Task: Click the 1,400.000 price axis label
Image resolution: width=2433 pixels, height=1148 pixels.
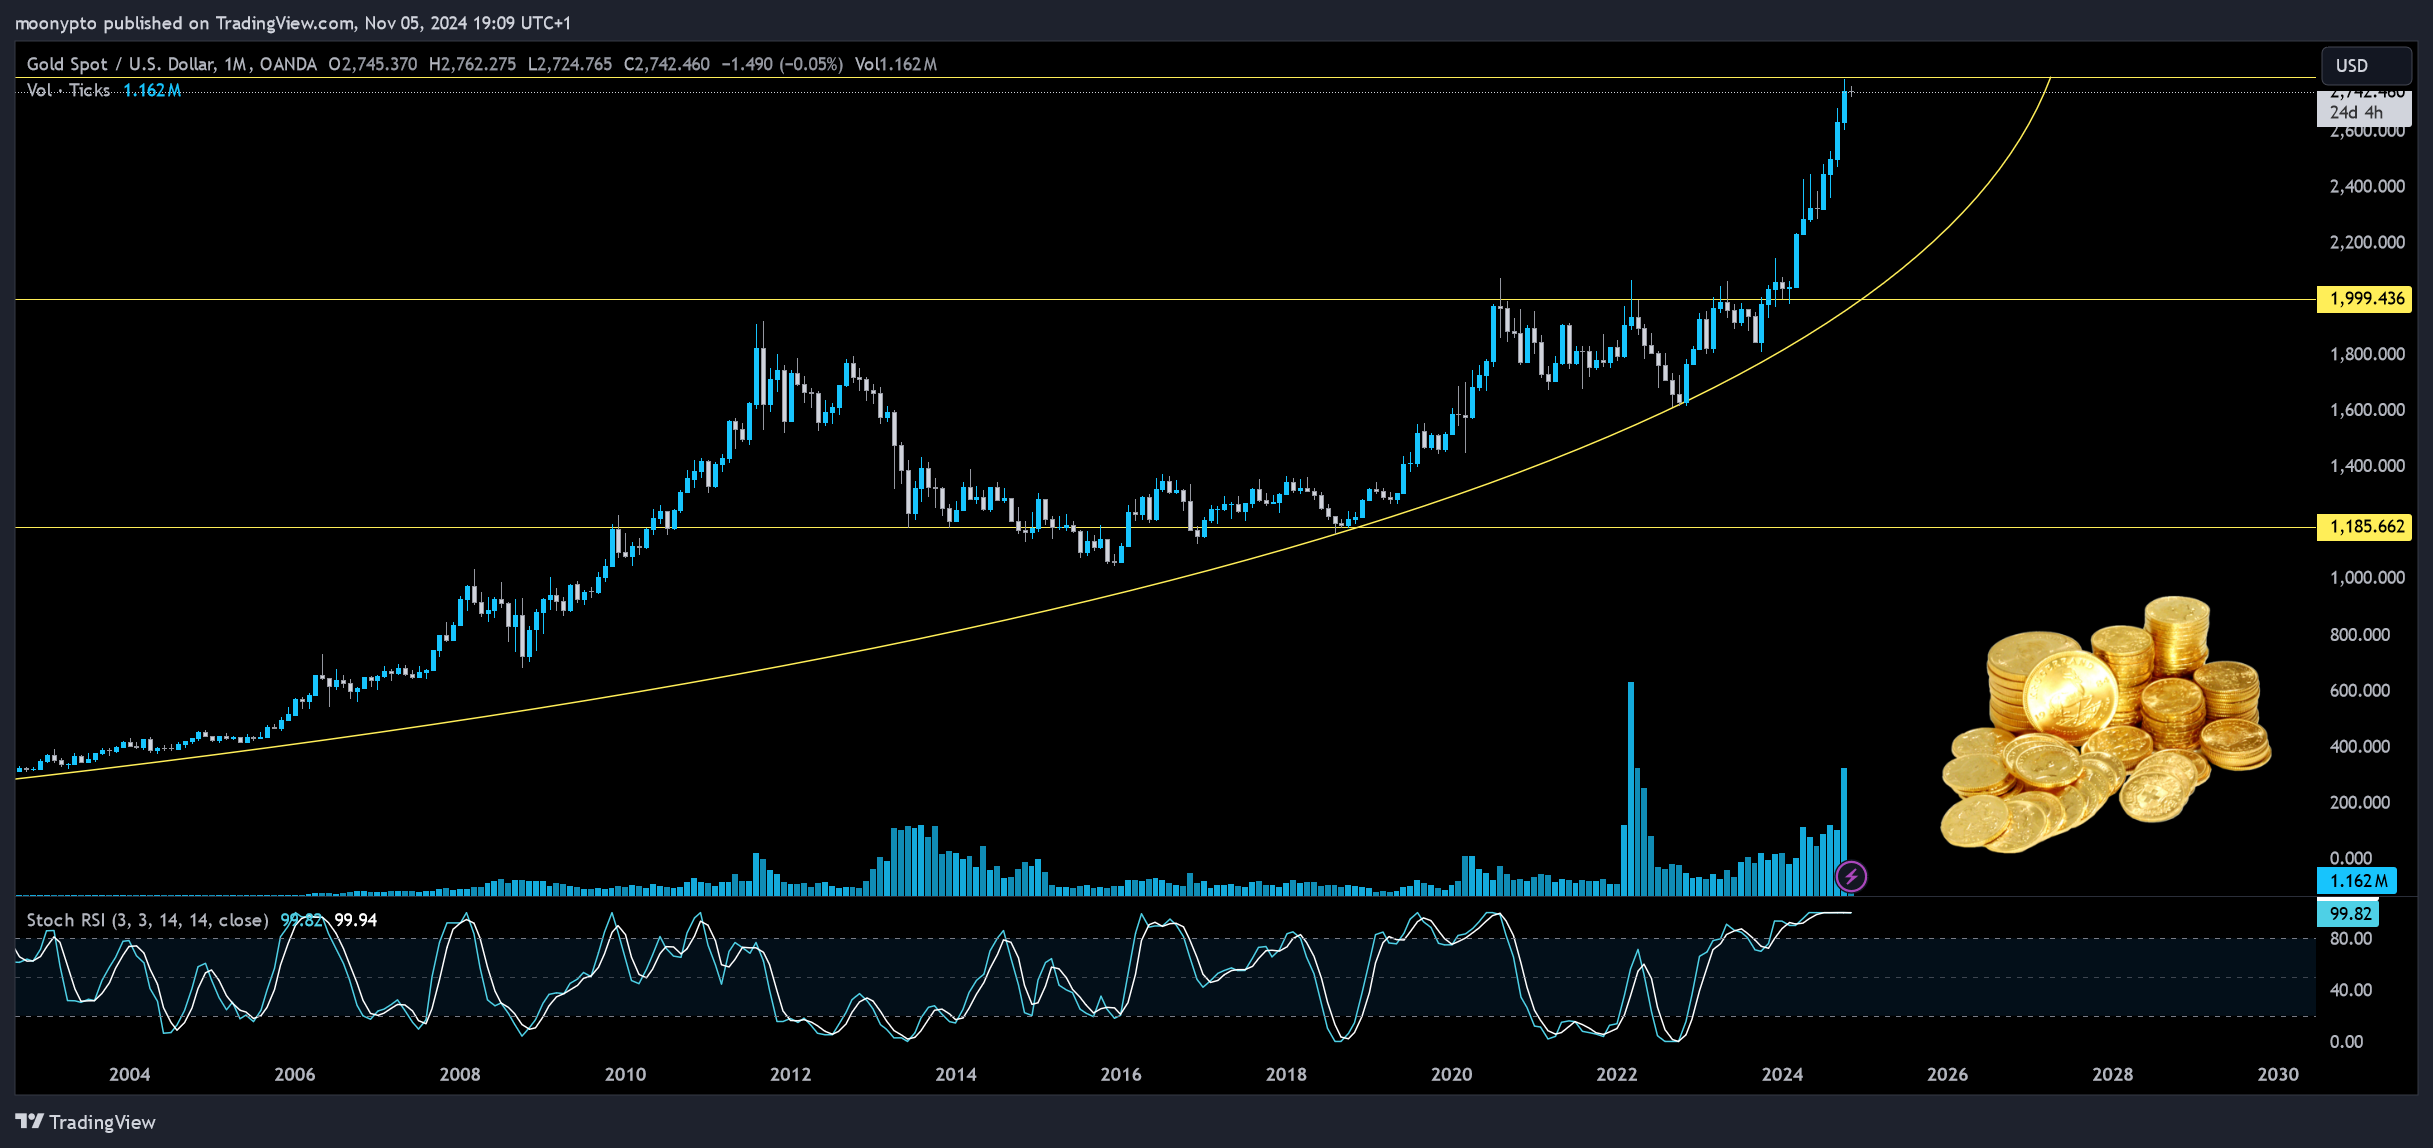Action: click(2367, 466)
